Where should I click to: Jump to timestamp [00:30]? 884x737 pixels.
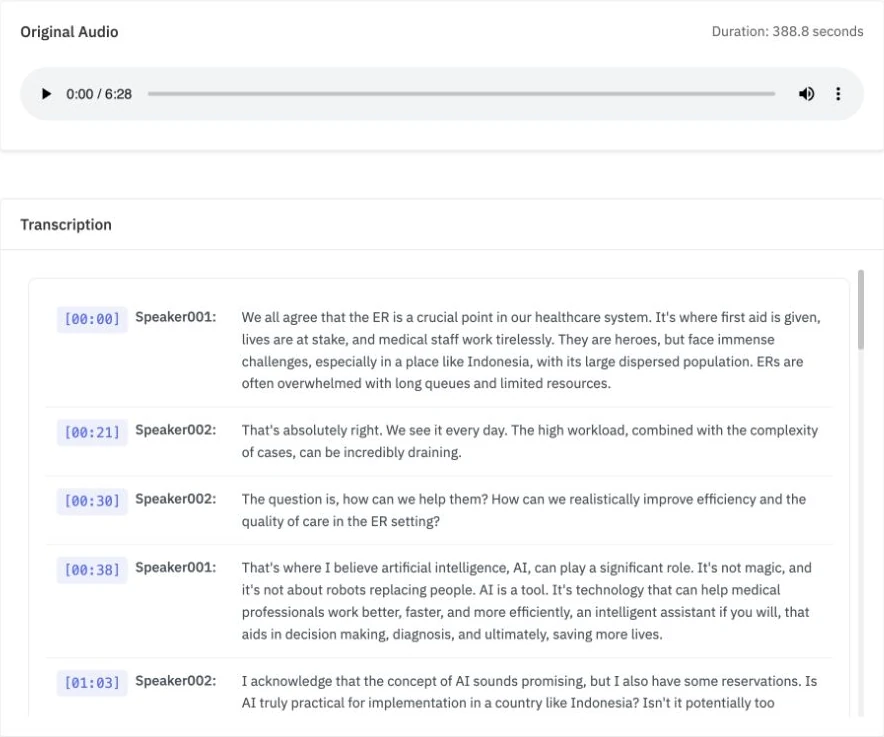92,501
